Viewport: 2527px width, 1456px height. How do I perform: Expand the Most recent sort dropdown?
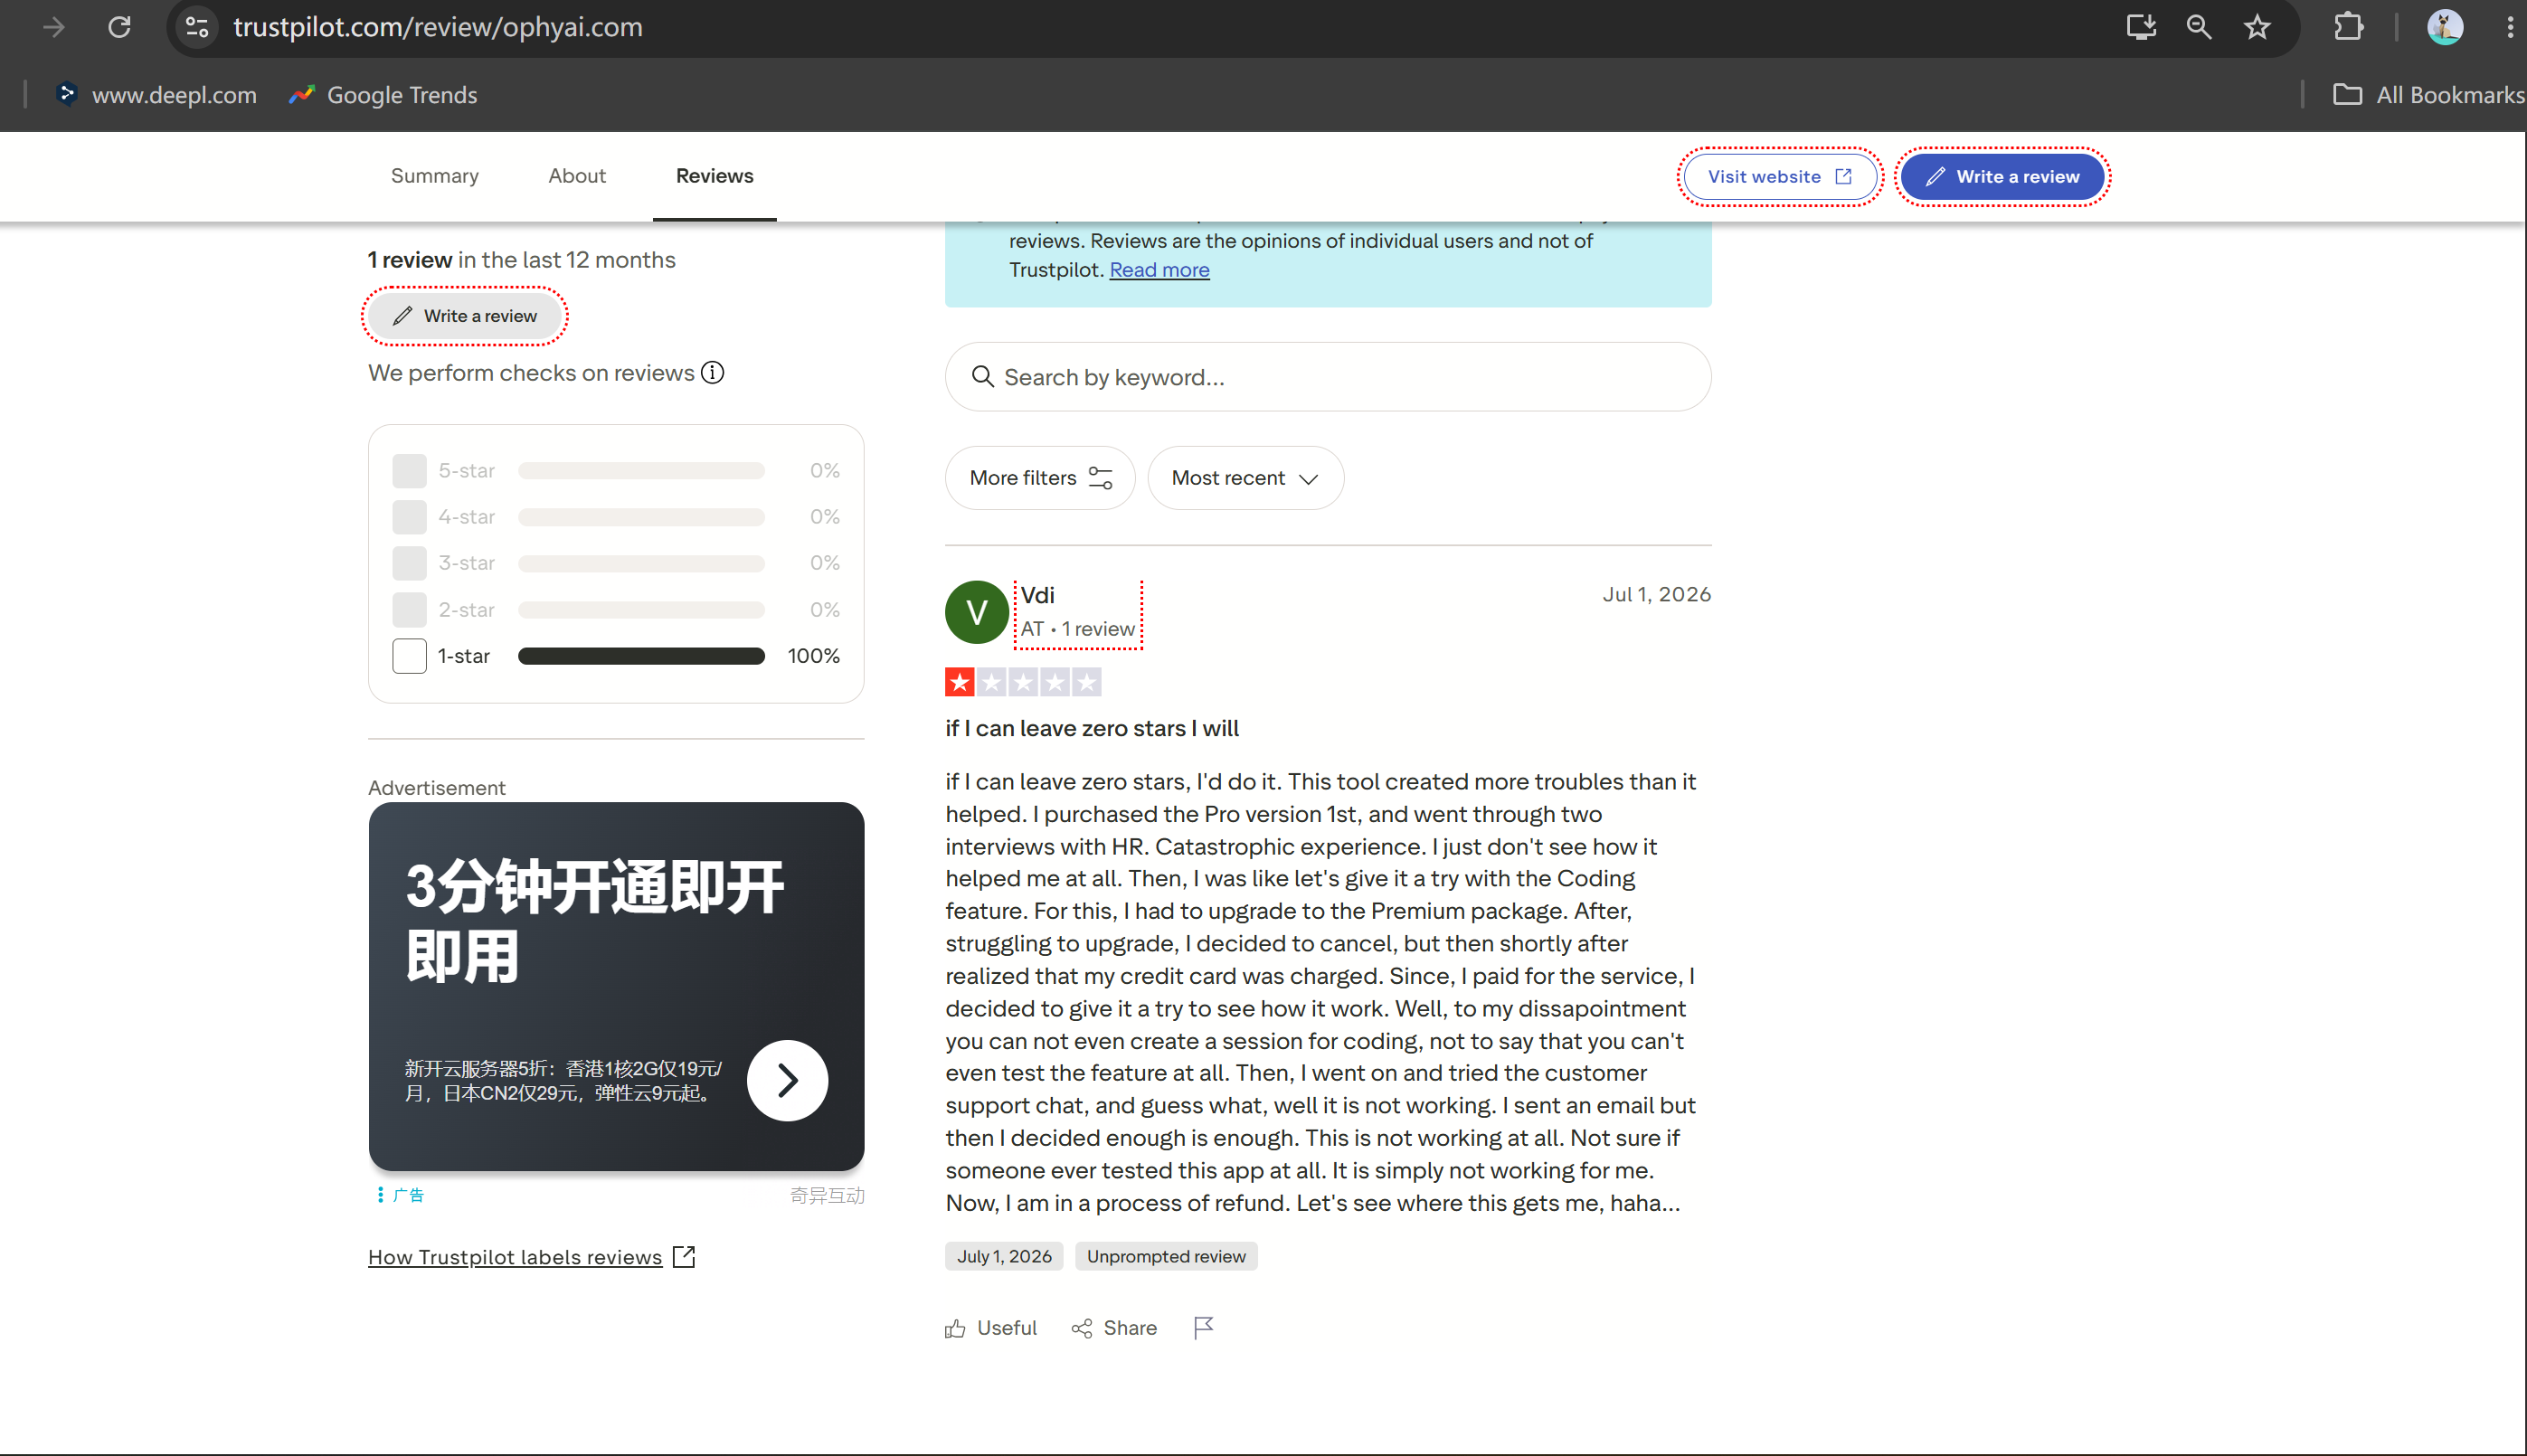(1245, 478)
